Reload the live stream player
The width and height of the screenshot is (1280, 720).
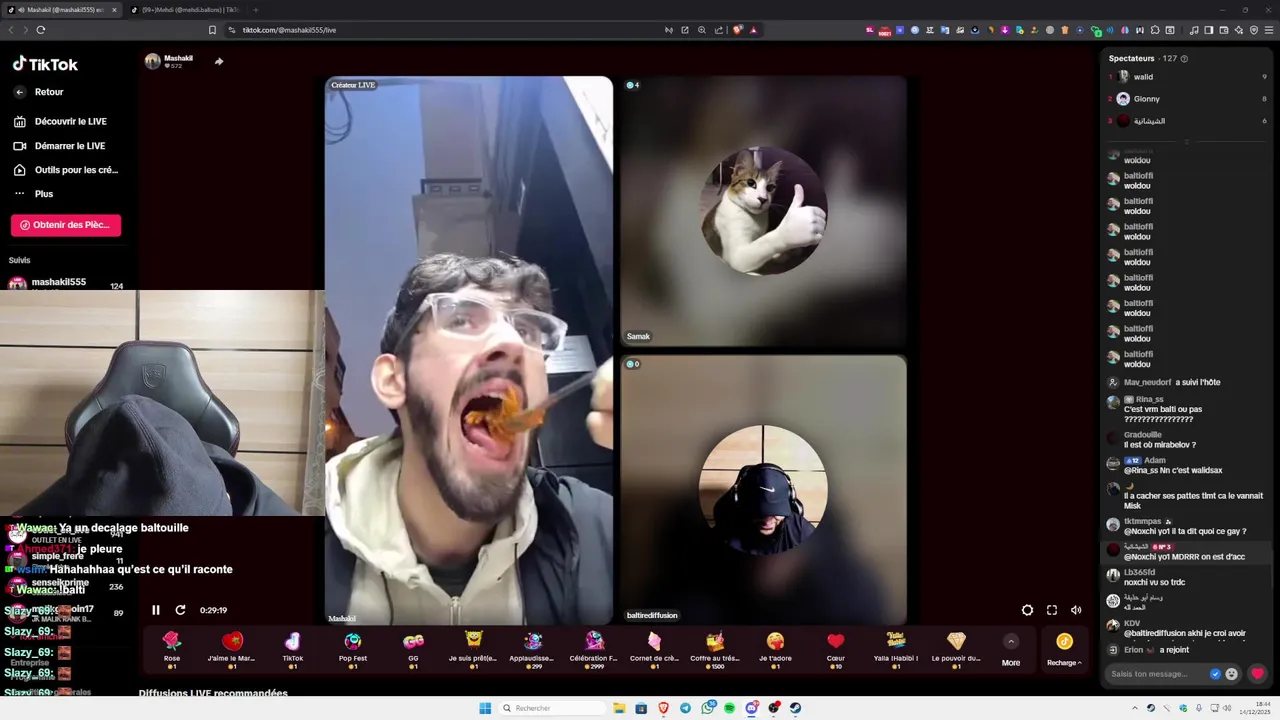tap(181, 610)
